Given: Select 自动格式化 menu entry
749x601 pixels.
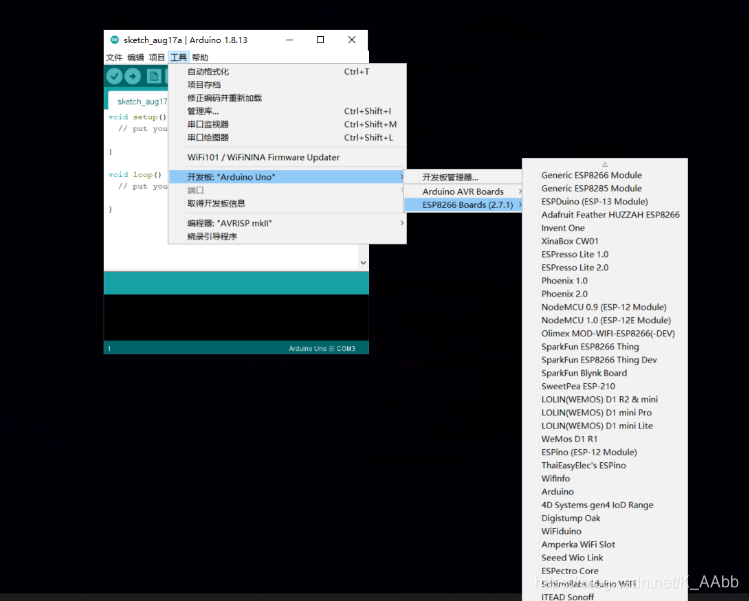Looking at the screenshot, I should point(287,72).
